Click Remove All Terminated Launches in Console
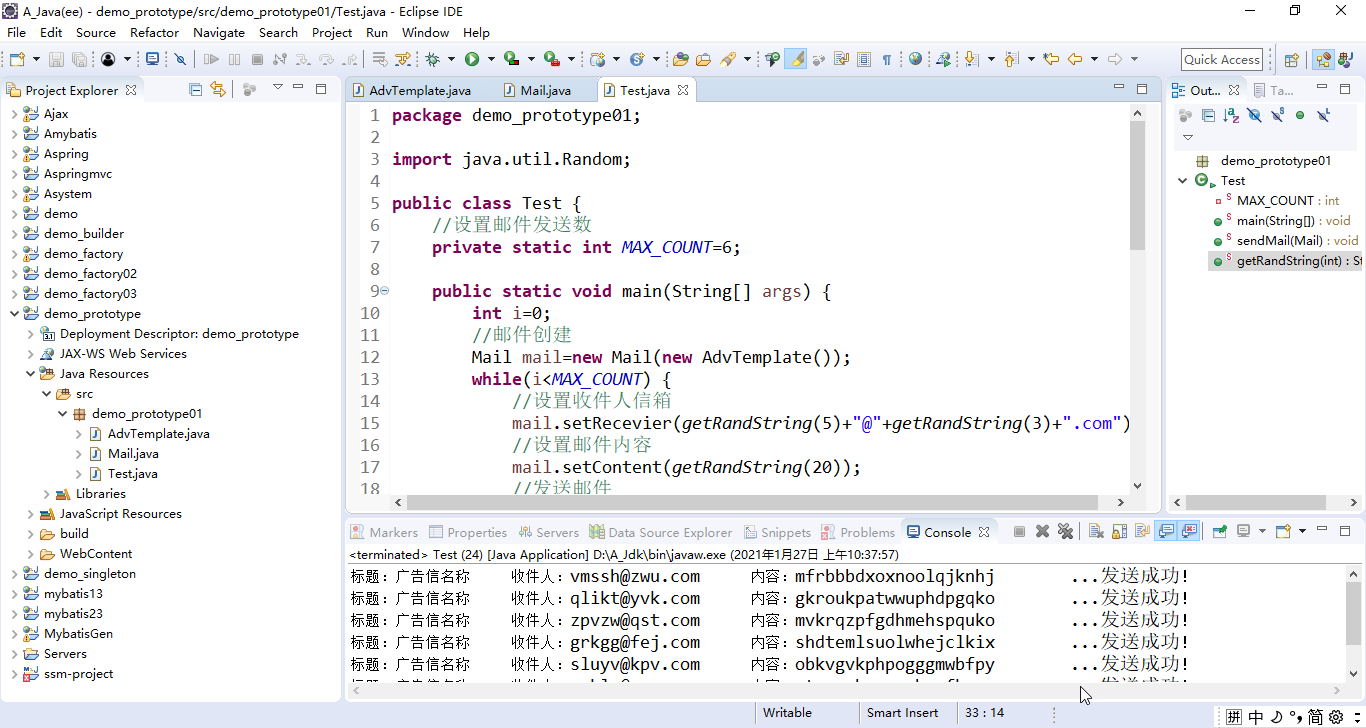 (x=1065, y=532)
